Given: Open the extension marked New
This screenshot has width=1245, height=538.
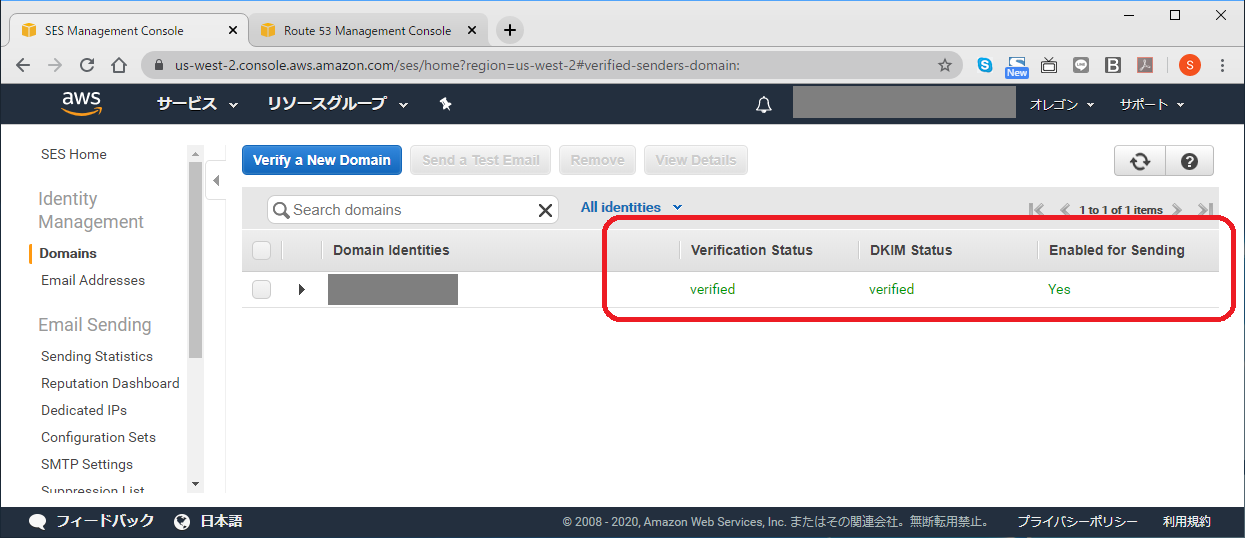Looking at the screenshot, I should click(1017, 66).
